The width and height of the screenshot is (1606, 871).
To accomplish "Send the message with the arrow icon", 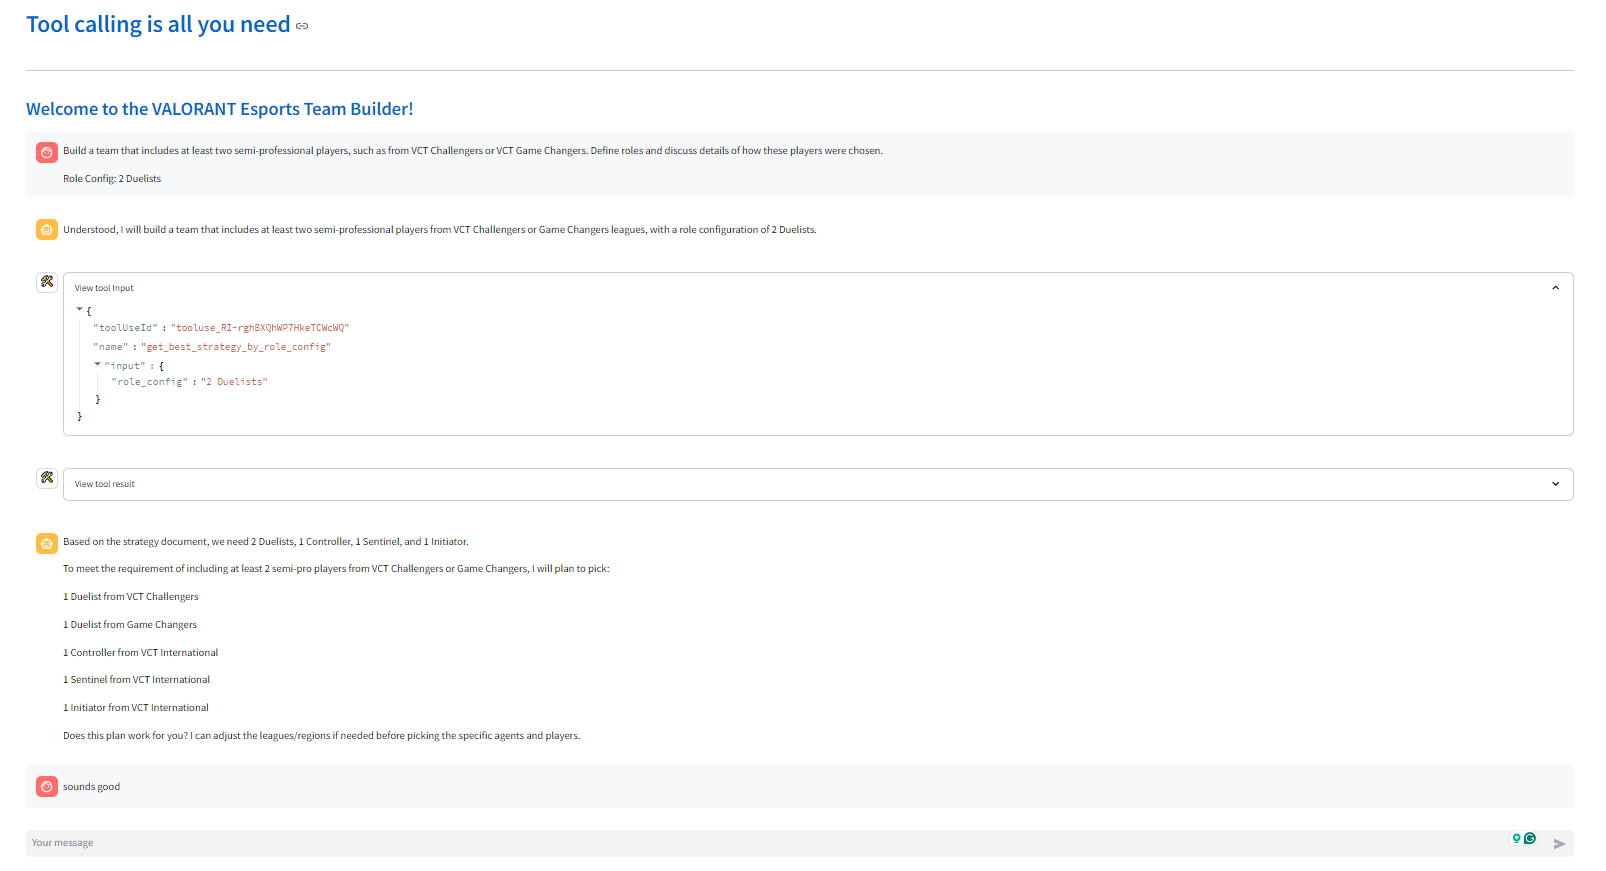I will tap(1559, 844).
